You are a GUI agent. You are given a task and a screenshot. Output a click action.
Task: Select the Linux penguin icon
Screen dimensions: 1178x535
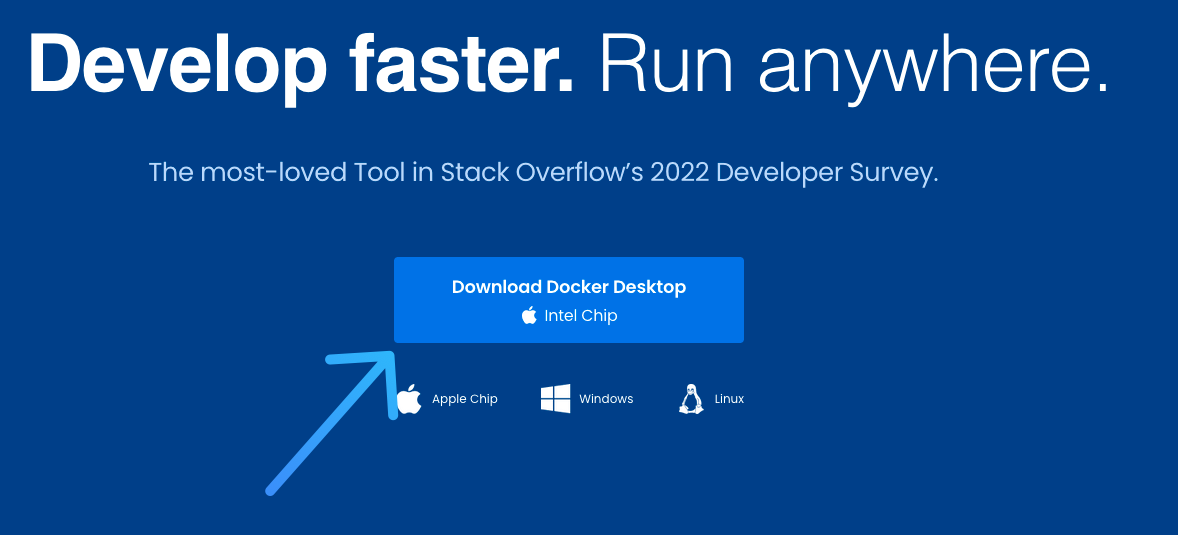point(690,399)
